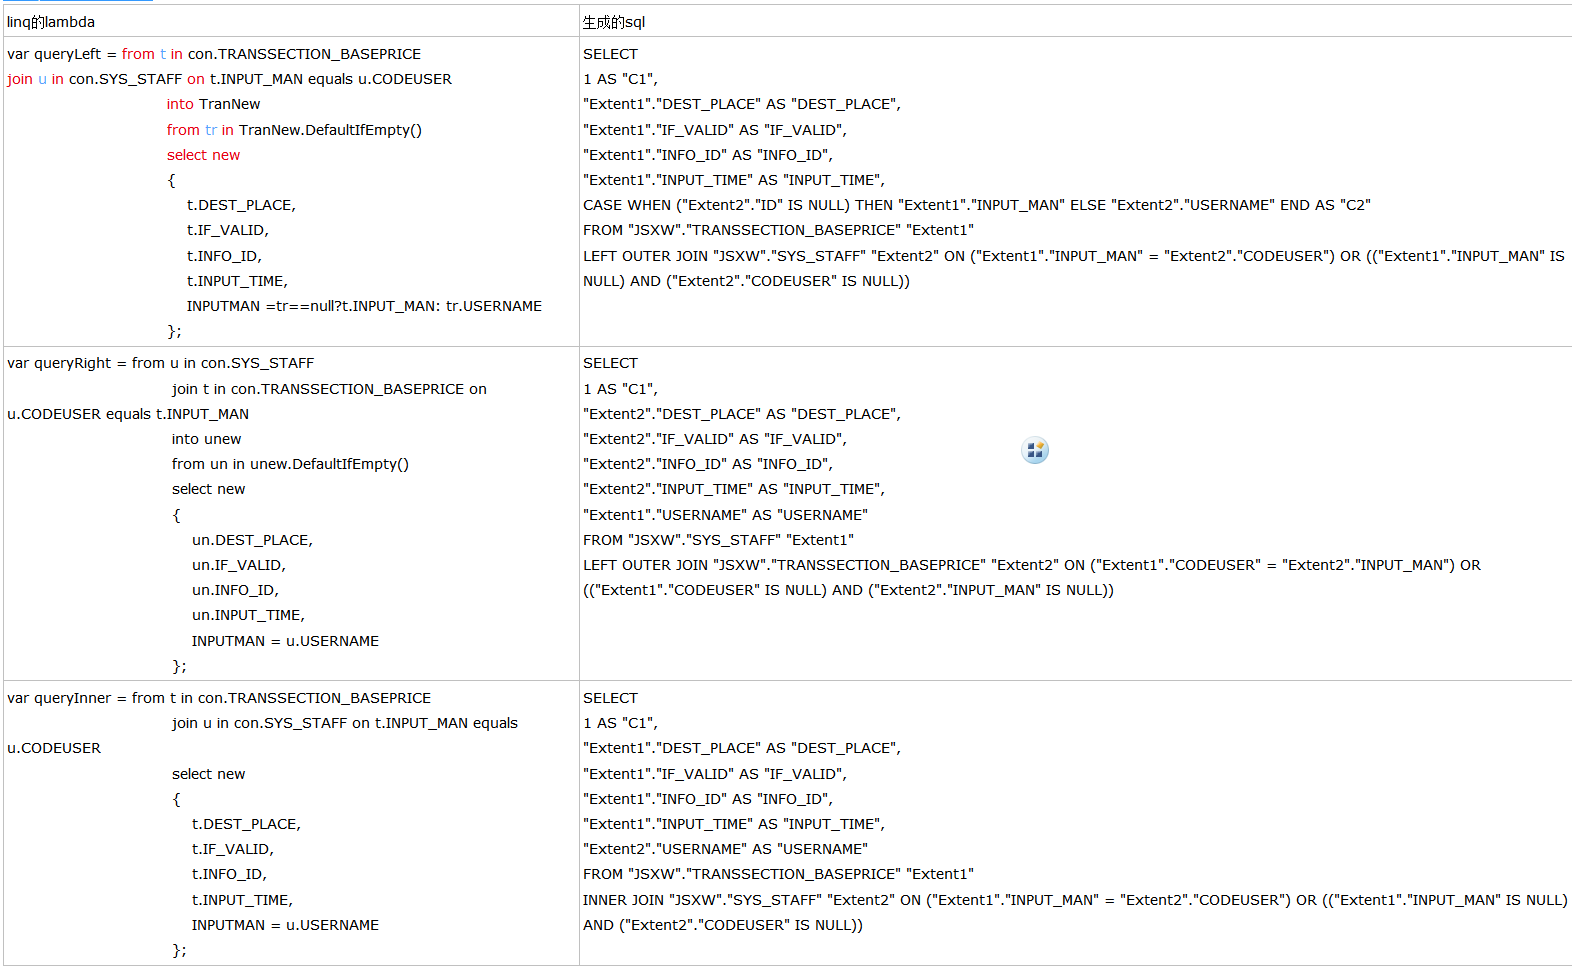
Task: Click the "linq的lambda" column header
Action: (51, 22)
